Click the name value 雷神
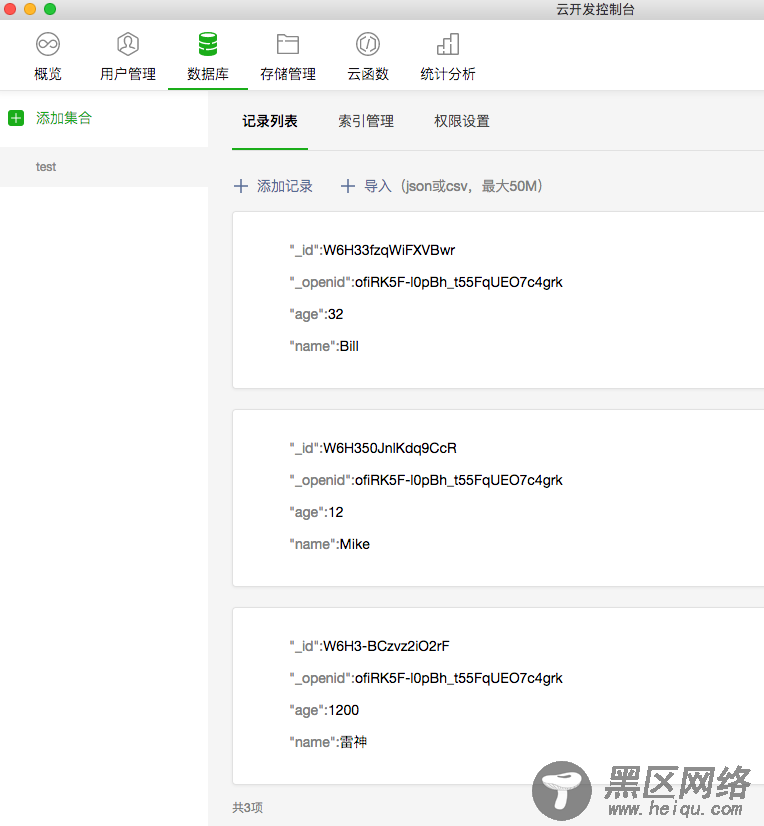Viewport: 764px width, 826px height. [x=353, y=742]
